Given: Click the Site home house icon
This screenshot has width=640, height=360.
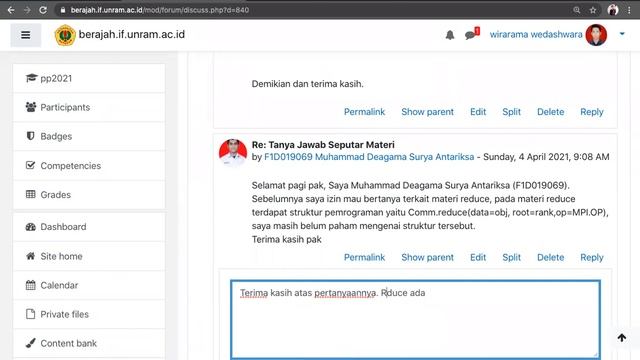Looking at the screenshot, I should tap(31, 256).
